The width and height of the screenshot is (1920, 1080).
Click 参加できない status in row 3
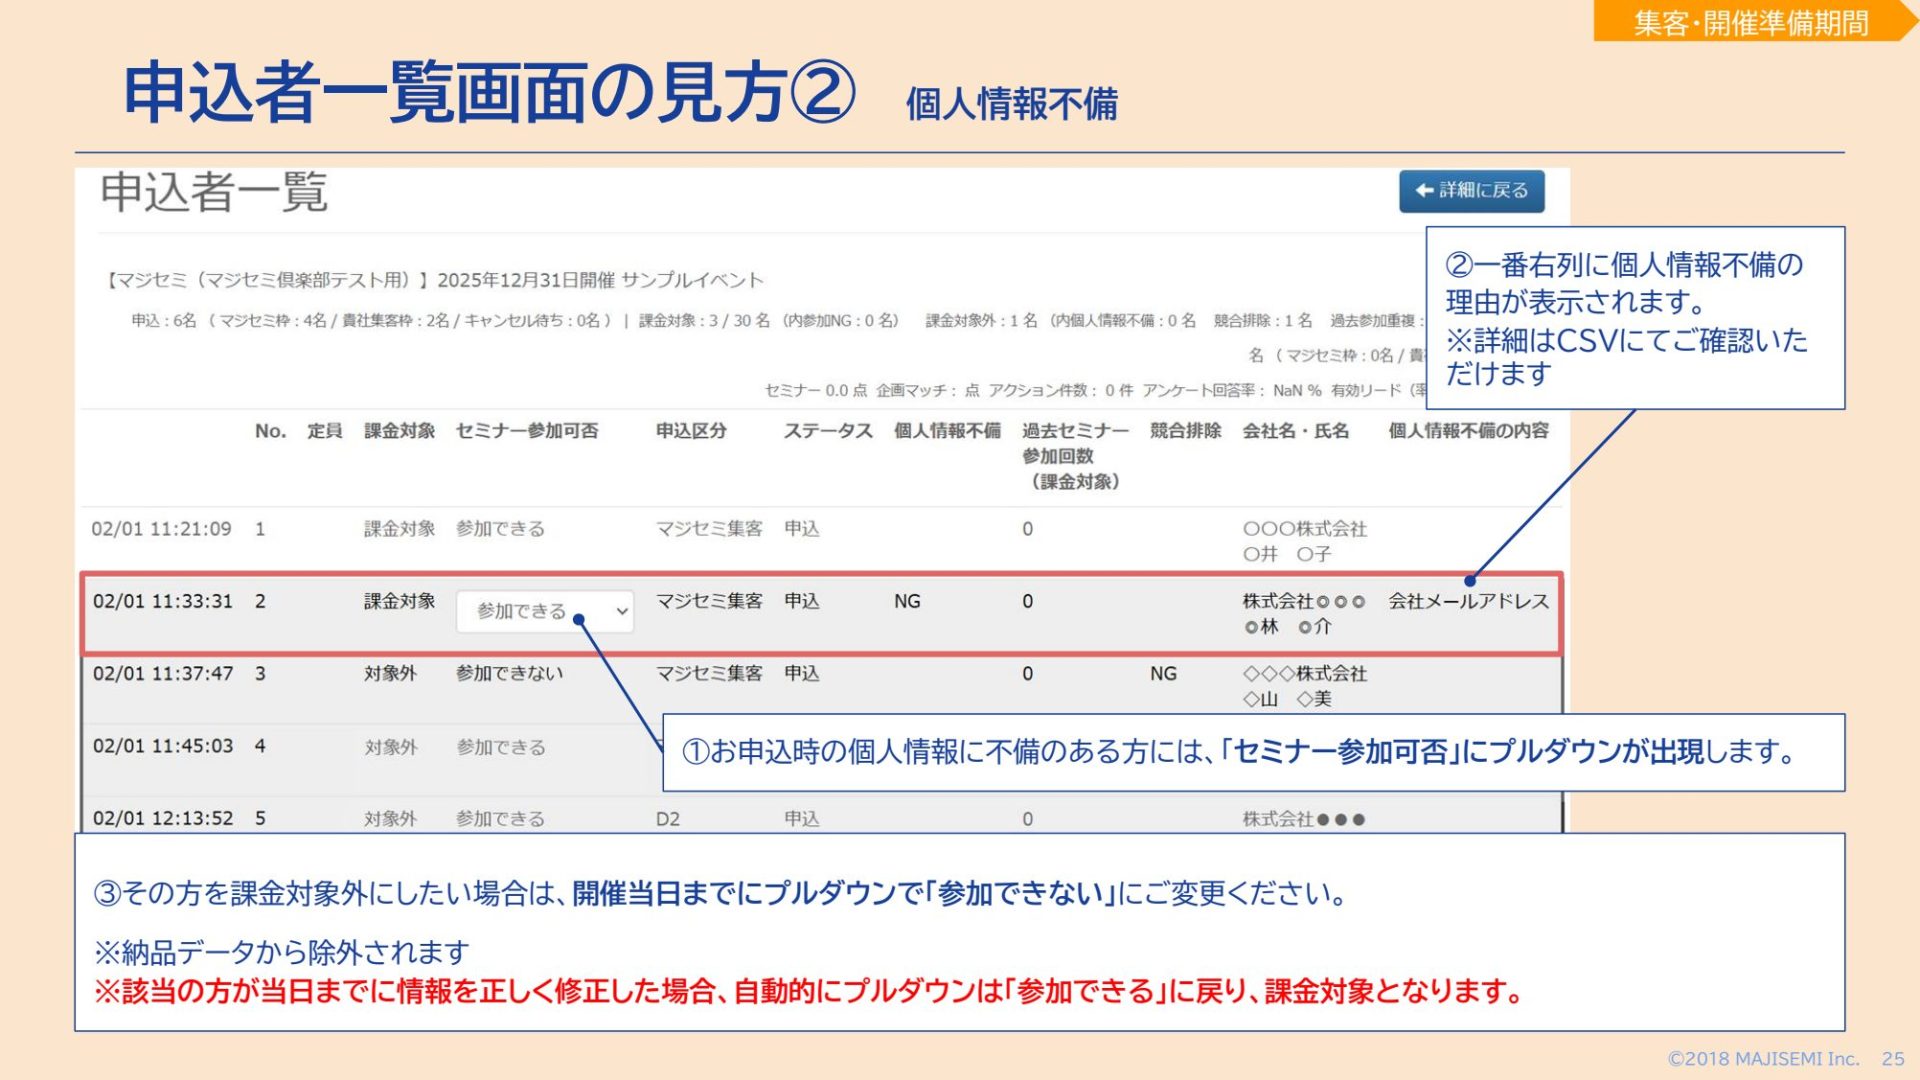click(x=509, y=674)
